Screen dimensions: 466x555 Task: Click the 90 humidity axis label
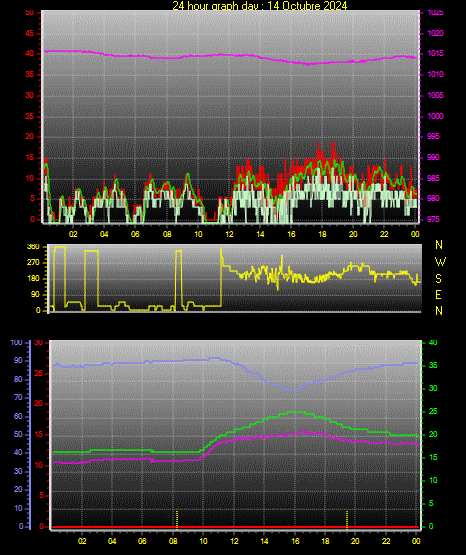18,360
